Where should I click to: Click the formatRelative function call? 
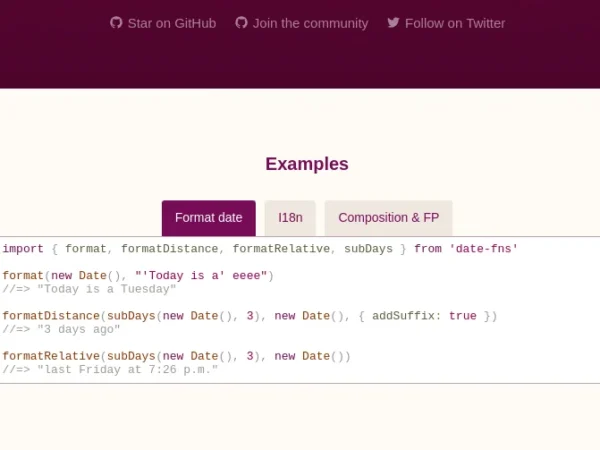[51, 356]
